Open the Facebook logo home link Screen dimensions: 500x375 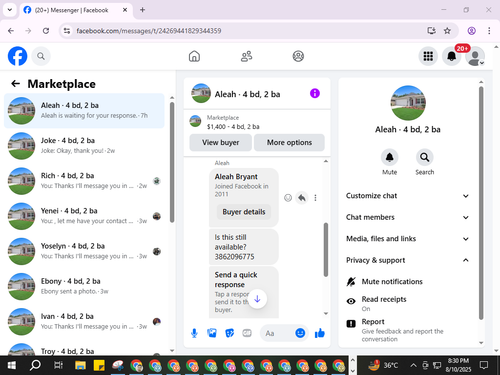click(x=17, y=56)
